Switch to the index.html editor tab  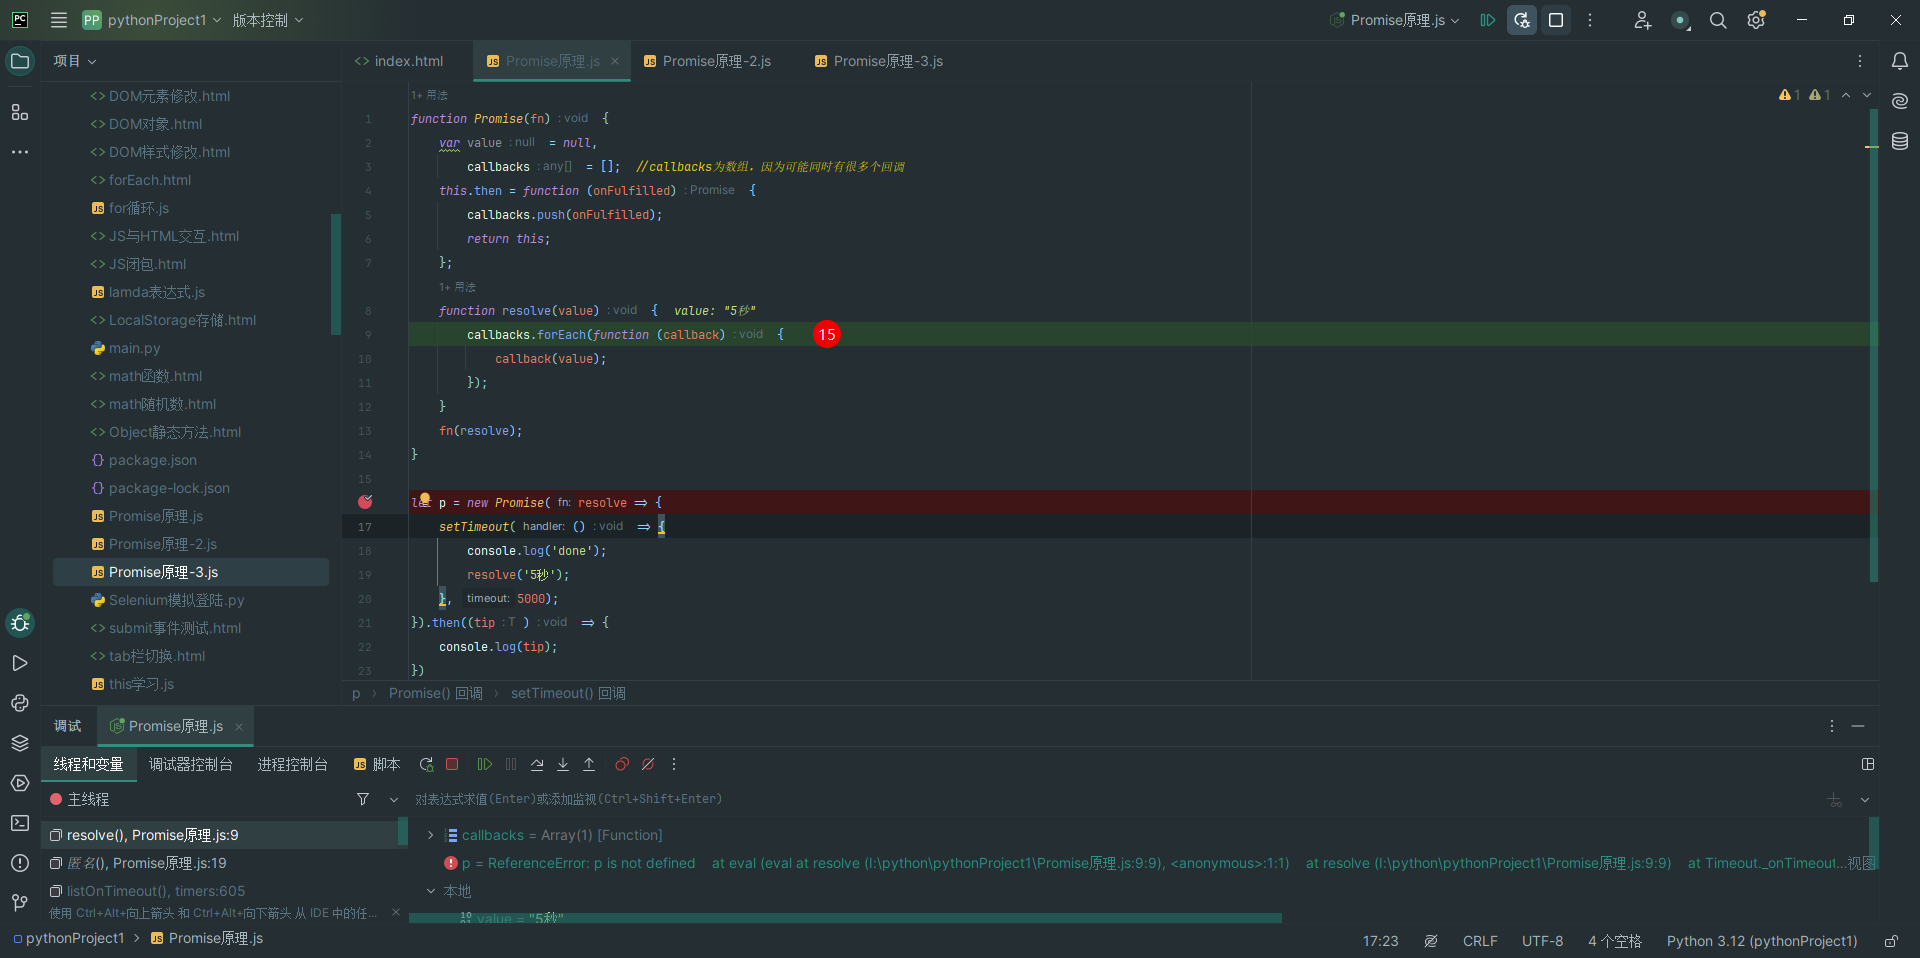tap(399, 61)
